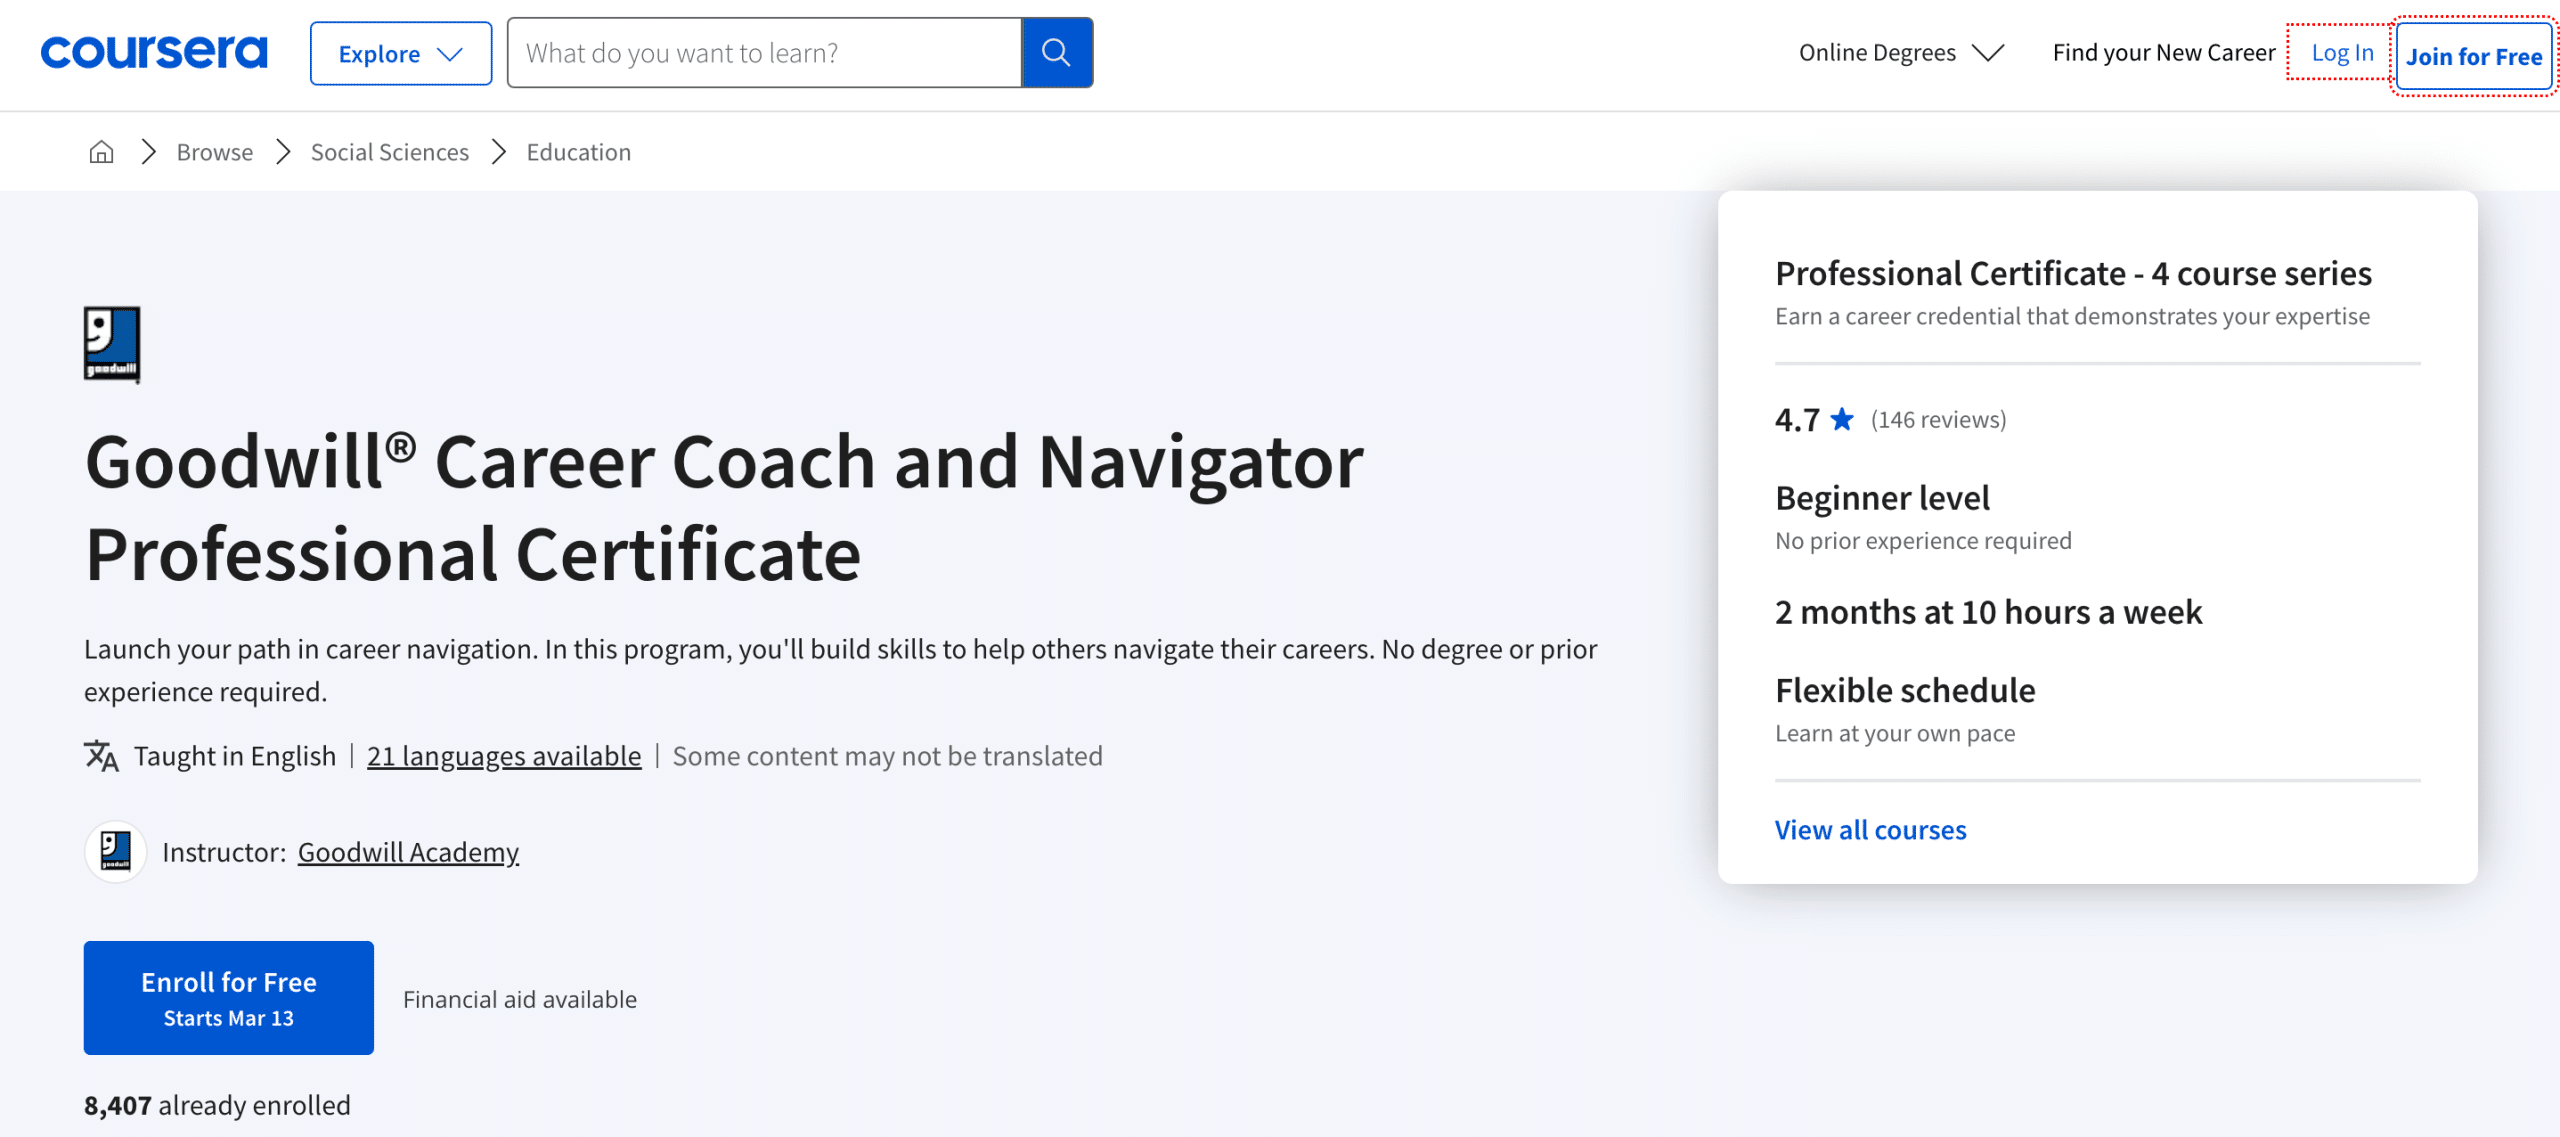
Task: Click inside the search input field
Action: click(760, 52)
